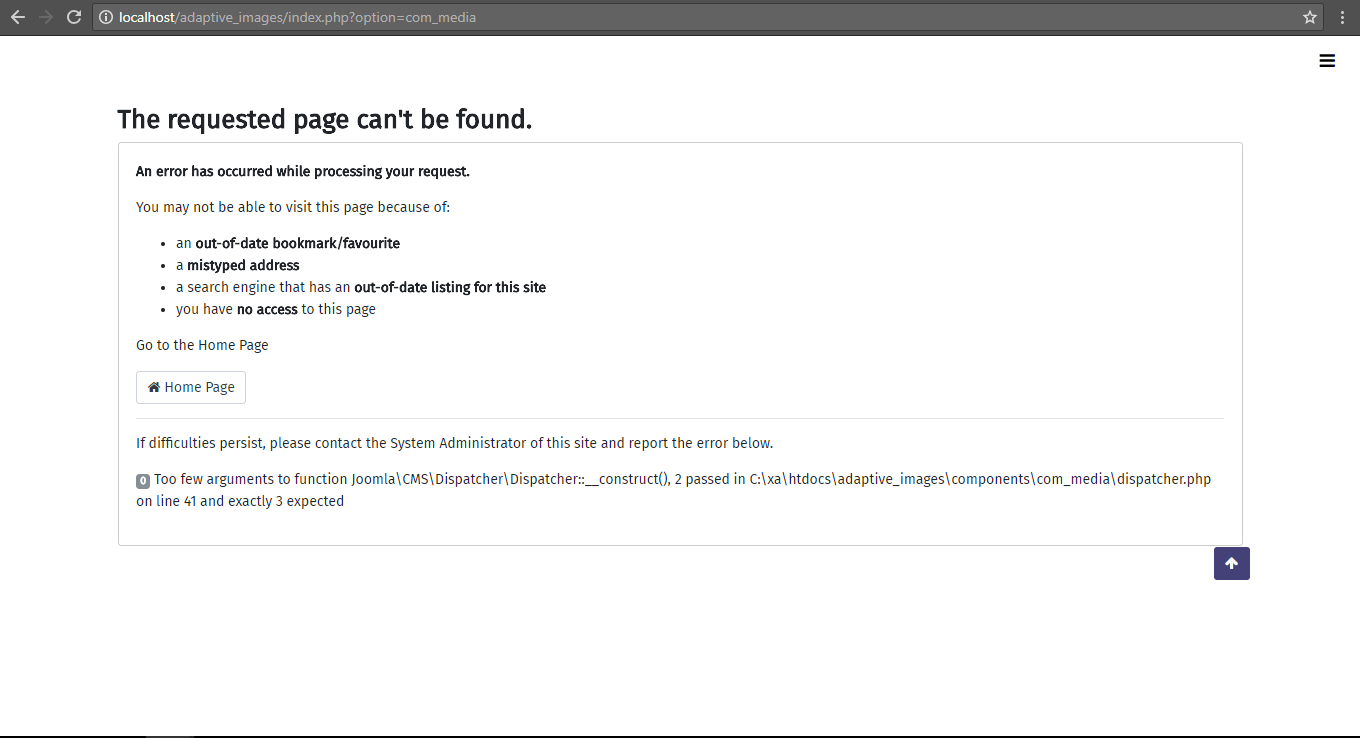Click the "Go to the Home Page" text
This screenshot has width=1360, height=738.
coord(202,345)
